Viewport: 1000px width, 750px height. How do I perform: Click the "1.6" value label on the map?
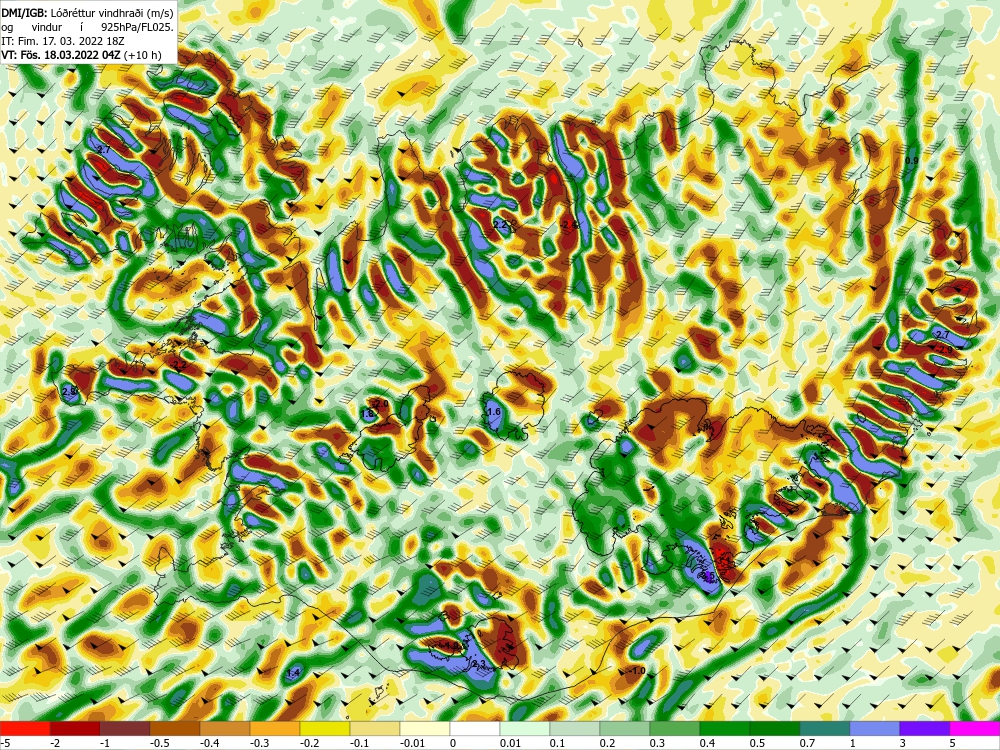pos(494,412)
